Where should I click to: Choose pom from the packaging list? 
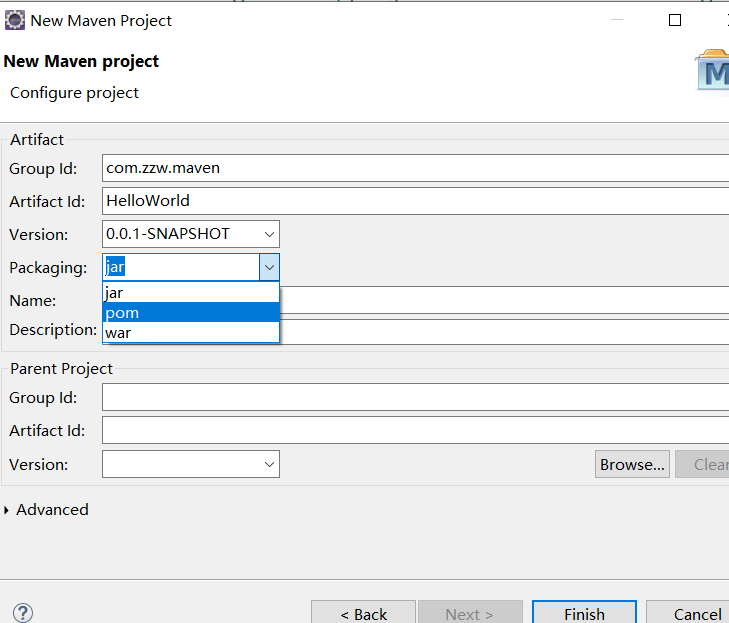191,312
